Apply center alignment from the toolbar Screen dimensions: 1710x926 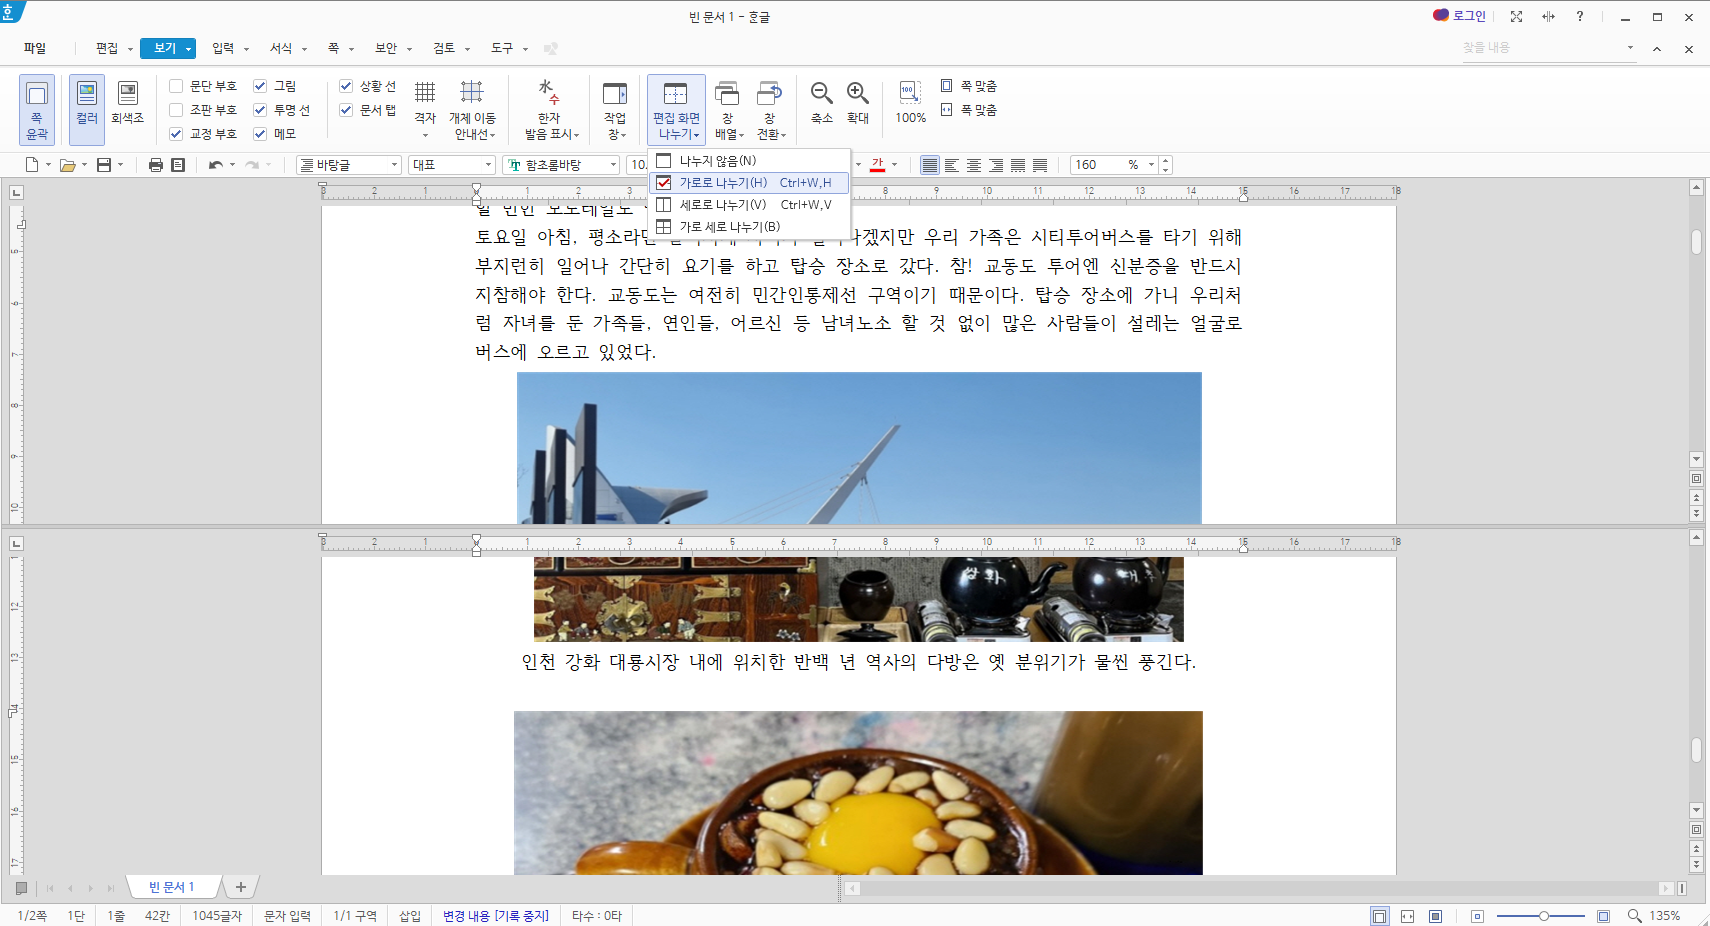point(974,165)
